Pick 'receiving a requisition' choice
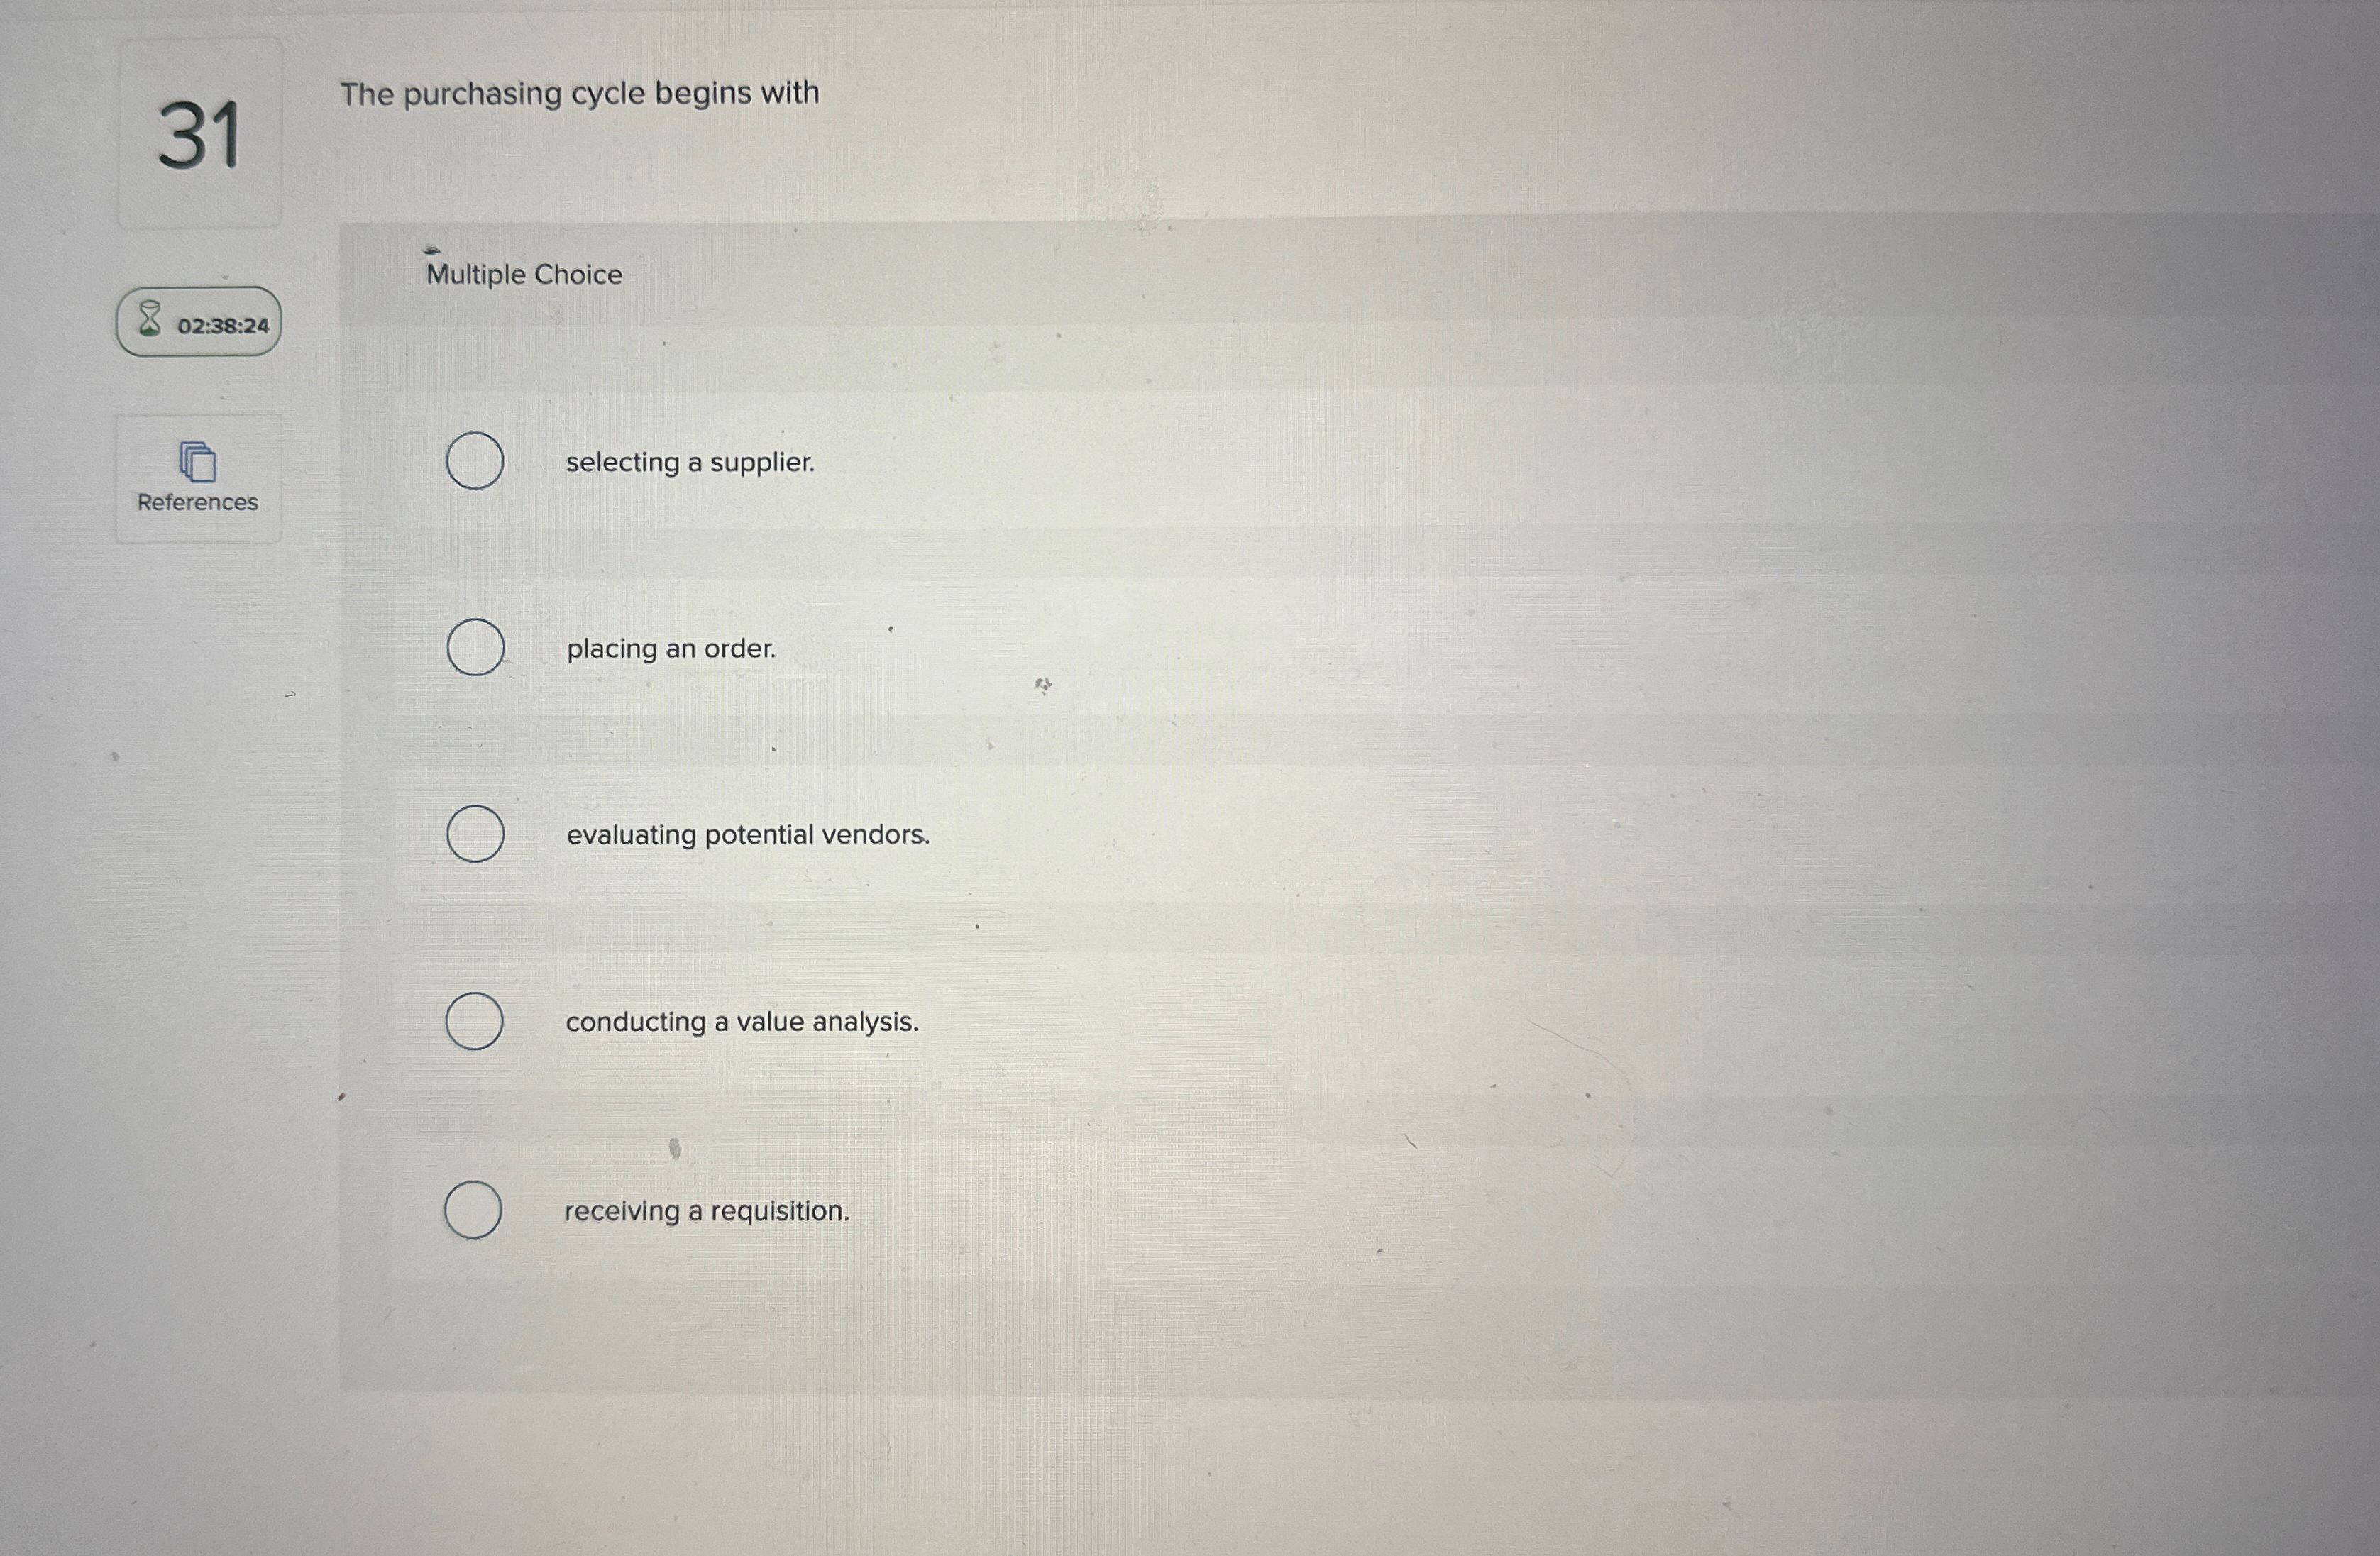 point(473,1209)
